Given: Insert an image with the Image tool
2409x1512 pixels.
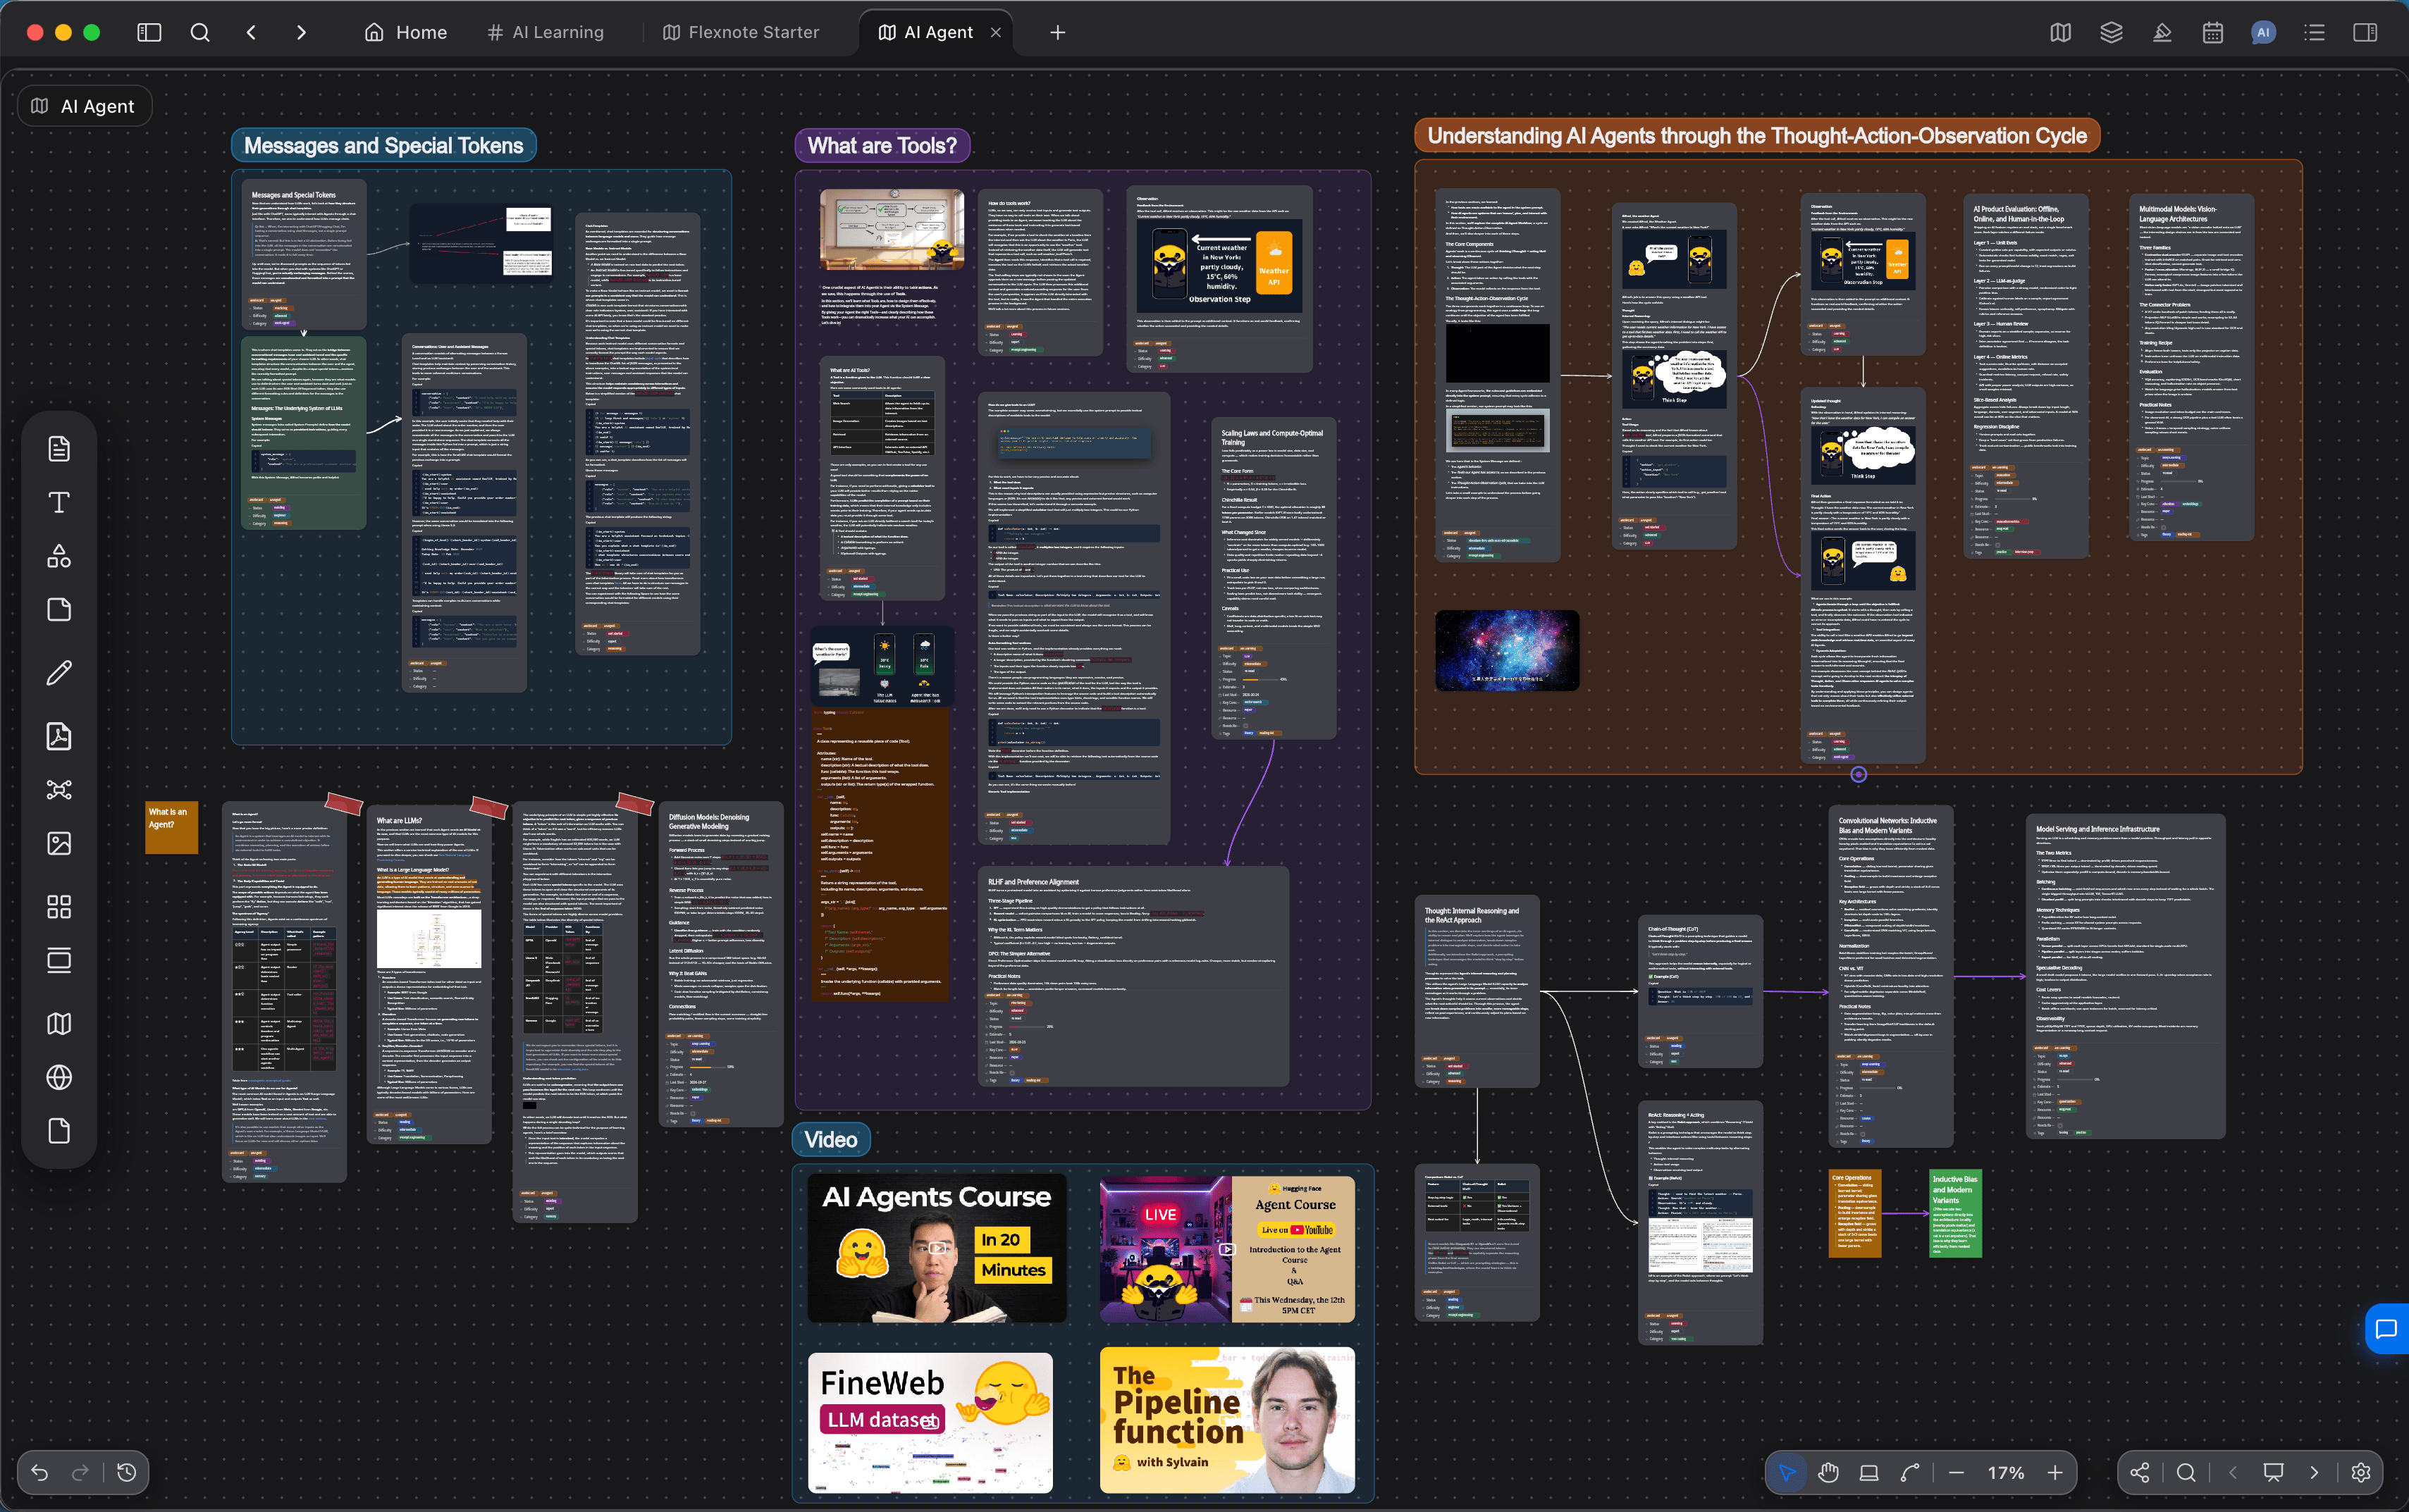Looking at the screenshot, I should coord(59,843).
